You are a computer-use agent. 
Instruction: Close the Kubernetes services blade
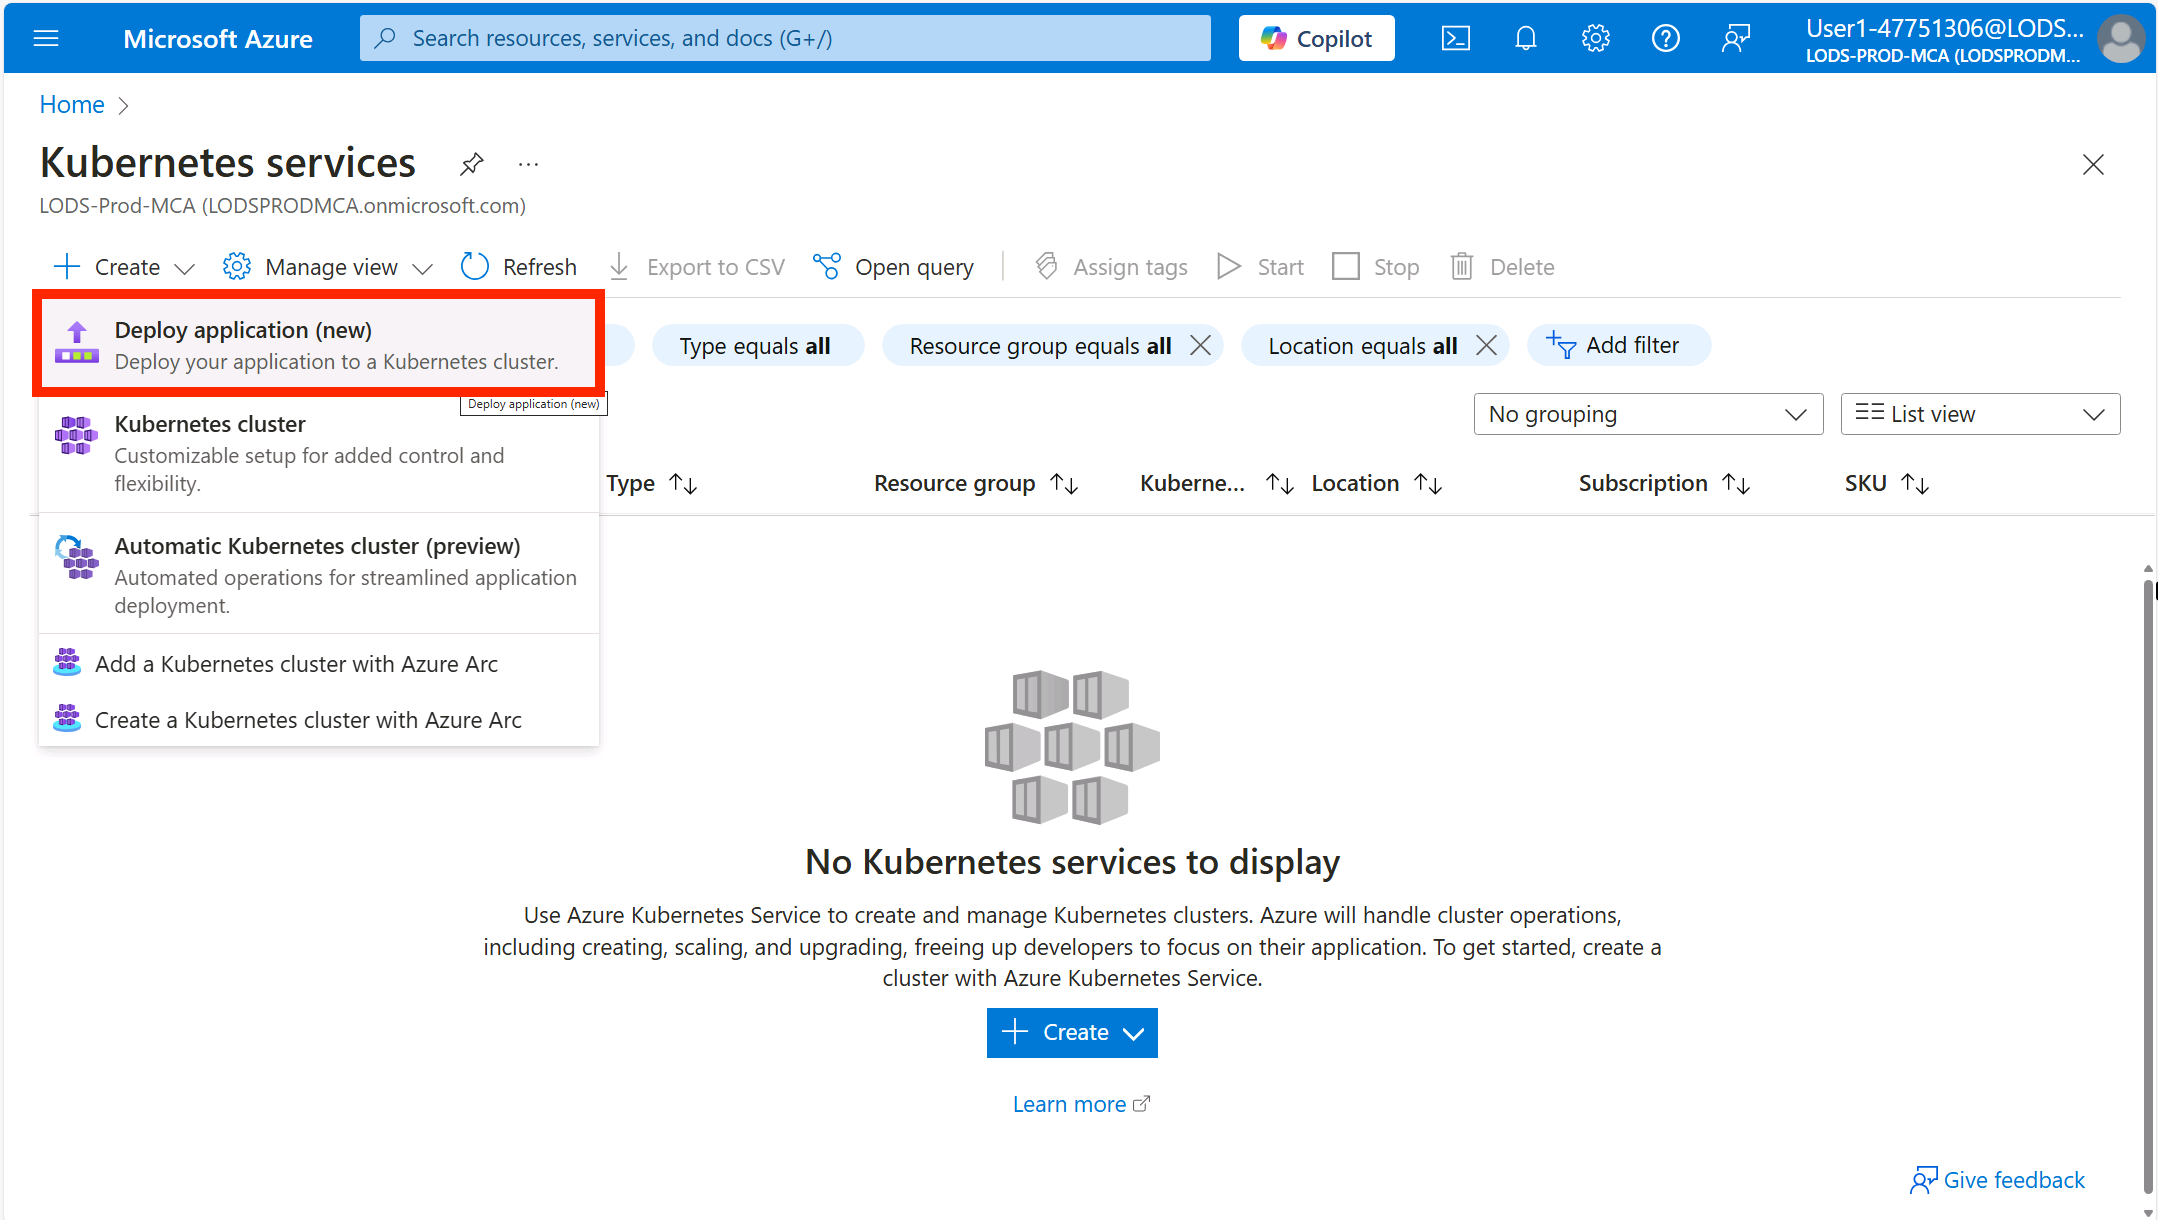(x=2093, y=164)
